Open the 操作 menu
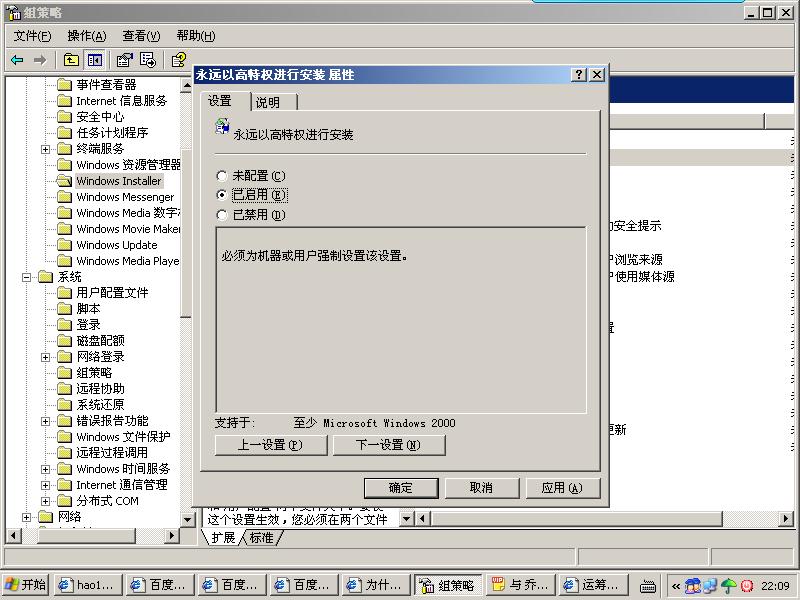 point(87,36)
